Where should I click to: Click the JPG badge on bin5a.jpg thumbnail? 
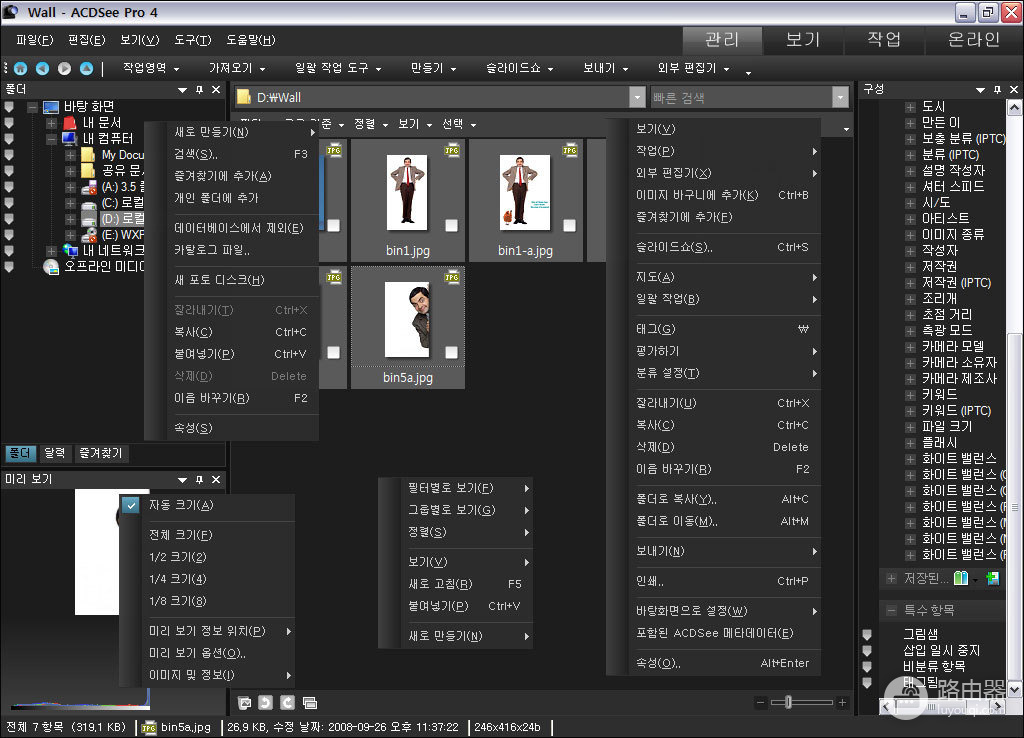coord(452,278)
